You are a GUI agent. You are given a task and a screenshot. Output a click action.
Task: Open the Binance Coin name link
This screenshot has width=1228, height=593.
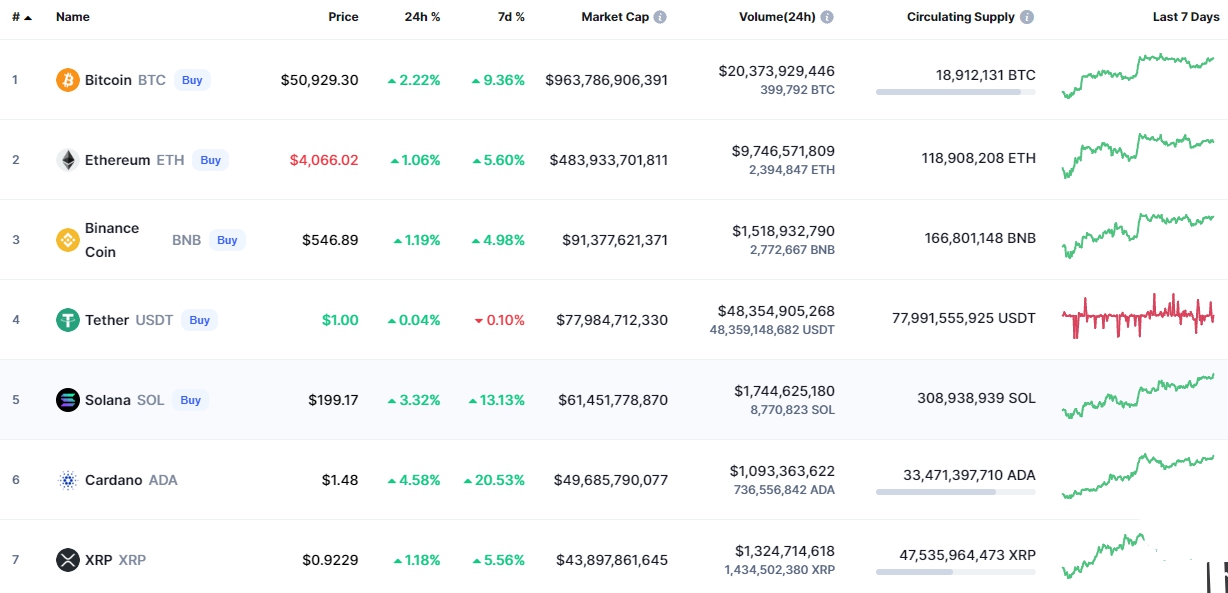pyautogui.click(x=112, y=240)
